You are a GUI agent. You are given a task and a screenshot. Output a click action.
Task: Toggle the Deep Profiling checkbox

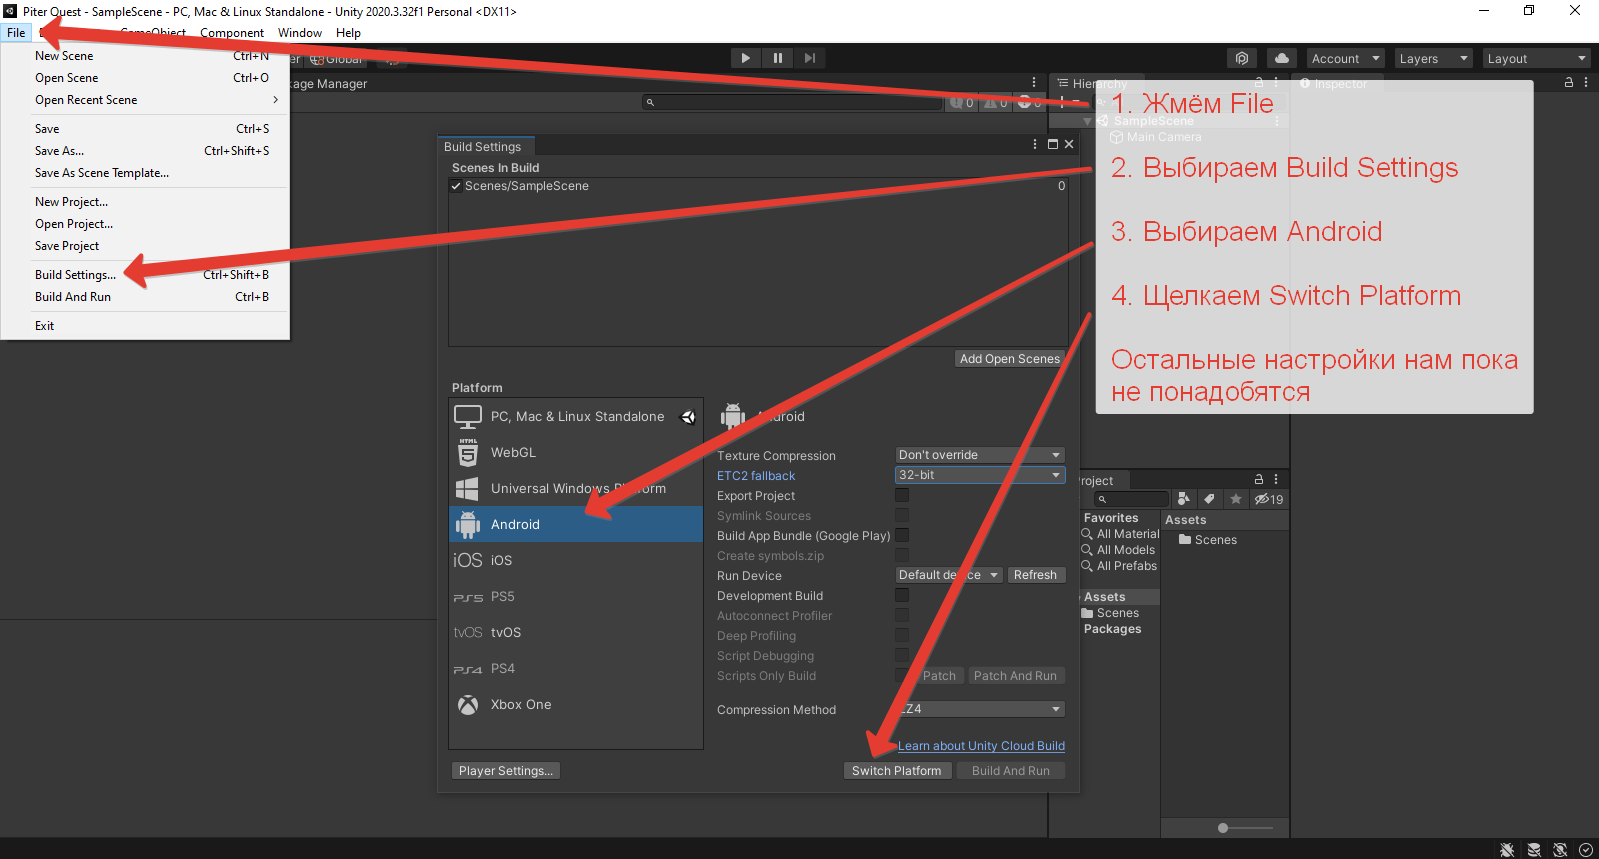[902, 635]
